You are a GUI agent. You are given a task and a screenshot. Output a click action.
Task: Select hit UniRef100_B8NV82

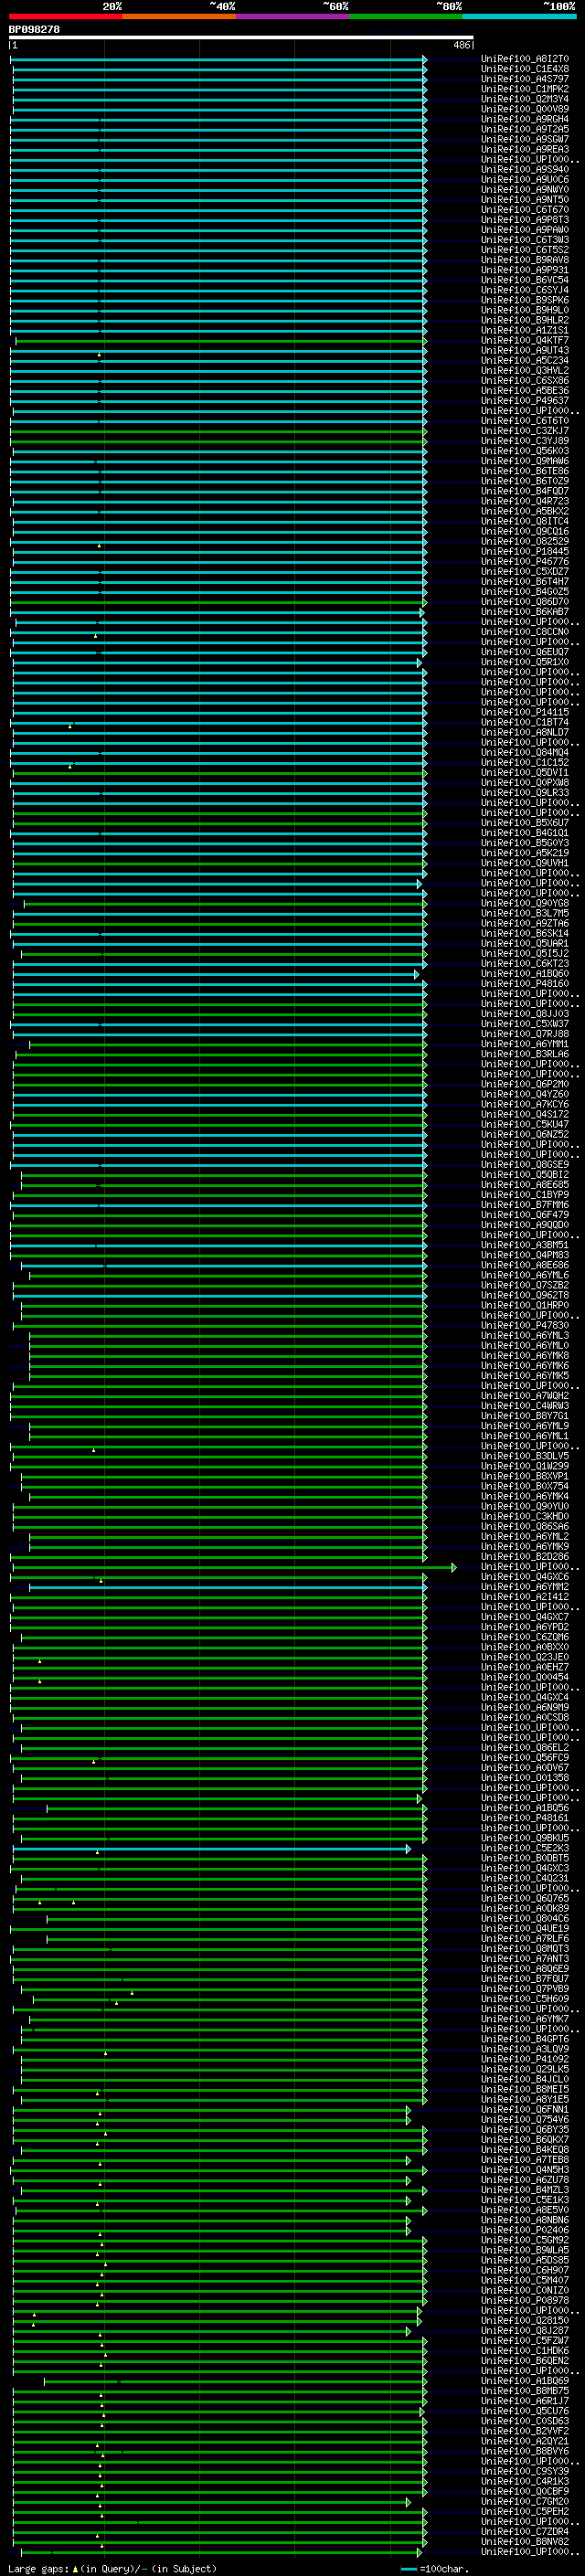[525, 2541]
